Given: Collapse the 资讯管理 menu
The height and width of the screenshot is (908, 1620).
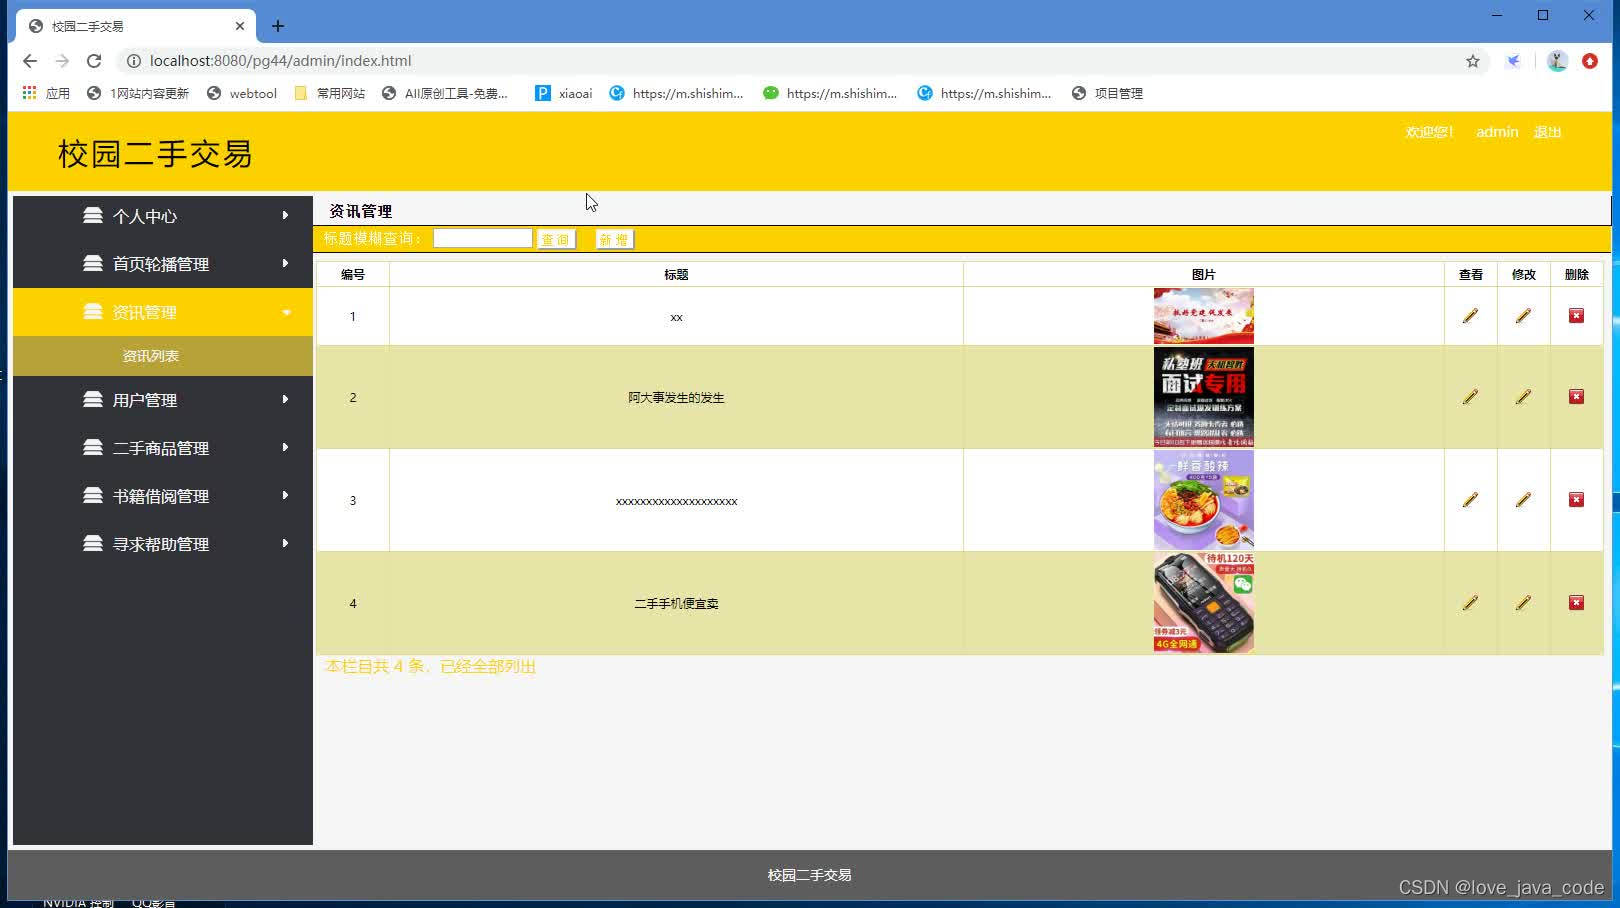Looking at the screenshot, I should click(163, 312).
